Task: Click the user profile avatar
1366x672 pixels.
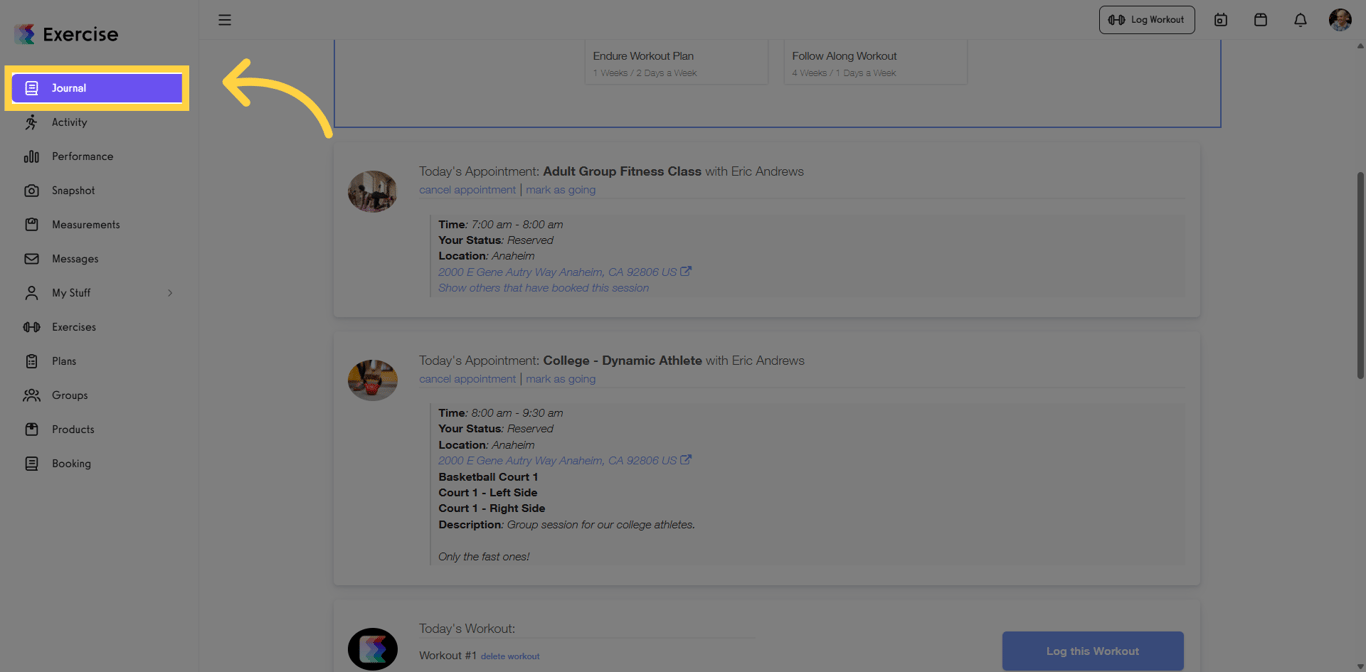Action: pyautogui.click(x=1340, y=19)
